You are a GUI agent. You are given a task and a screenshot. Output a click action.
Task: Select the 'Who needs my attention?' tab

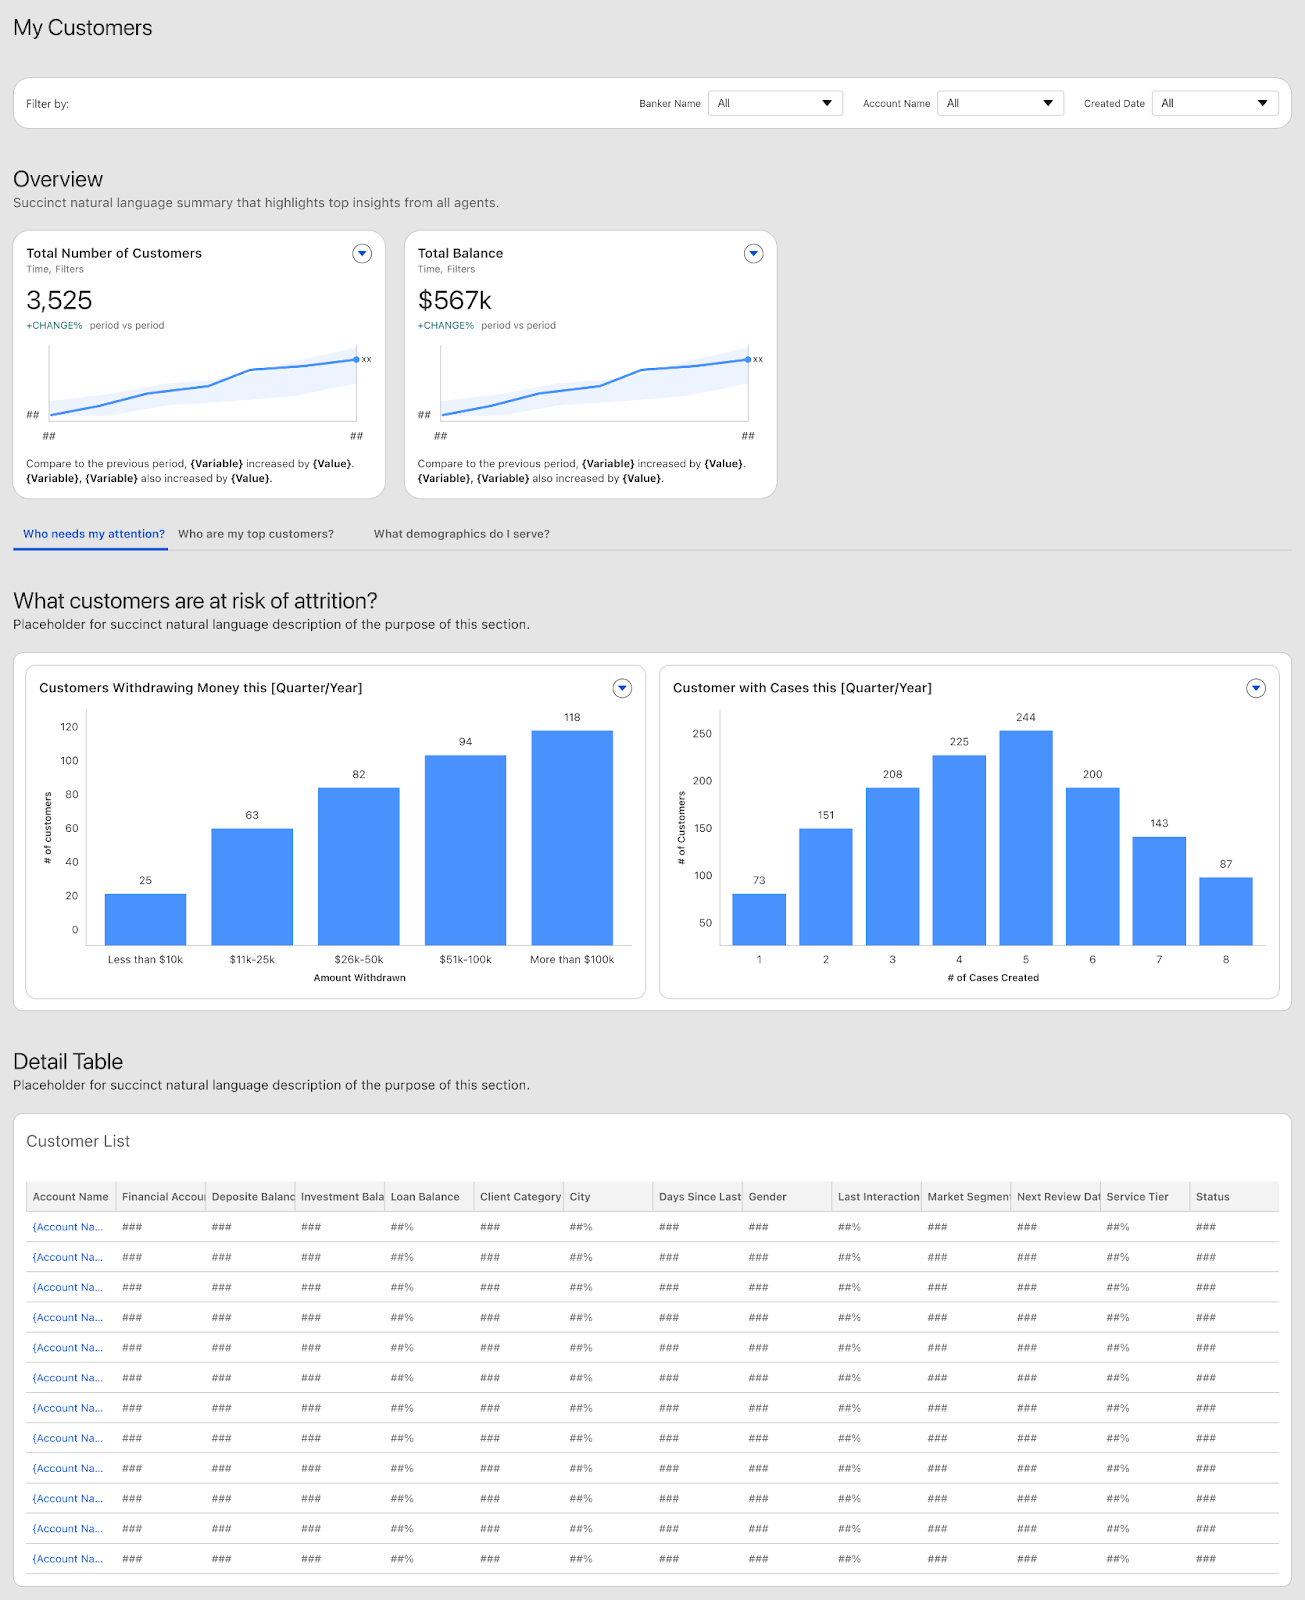[x=94, y=534]
